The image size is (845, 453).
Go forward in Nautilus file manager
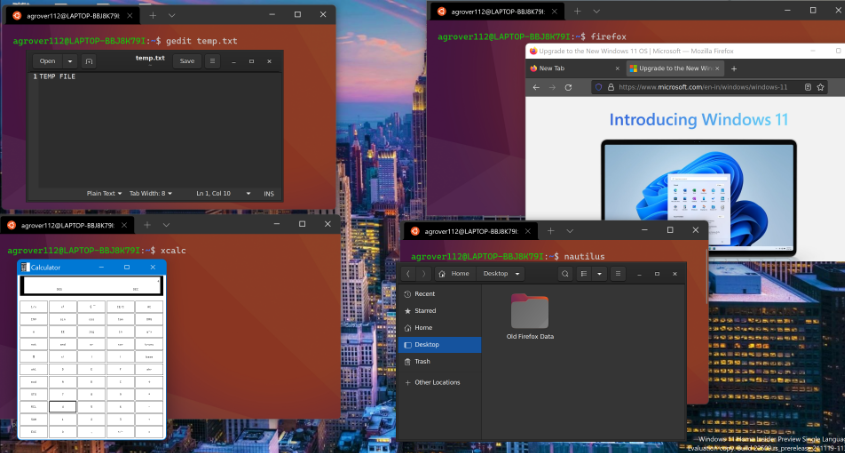424,274
